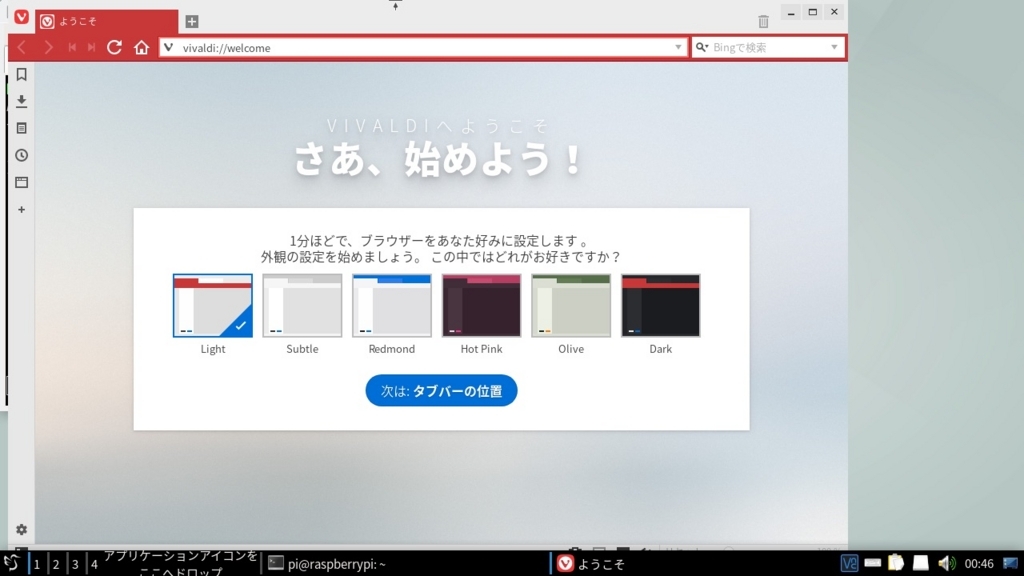Click the Hot Pink theme label

(x=481, y=349)
